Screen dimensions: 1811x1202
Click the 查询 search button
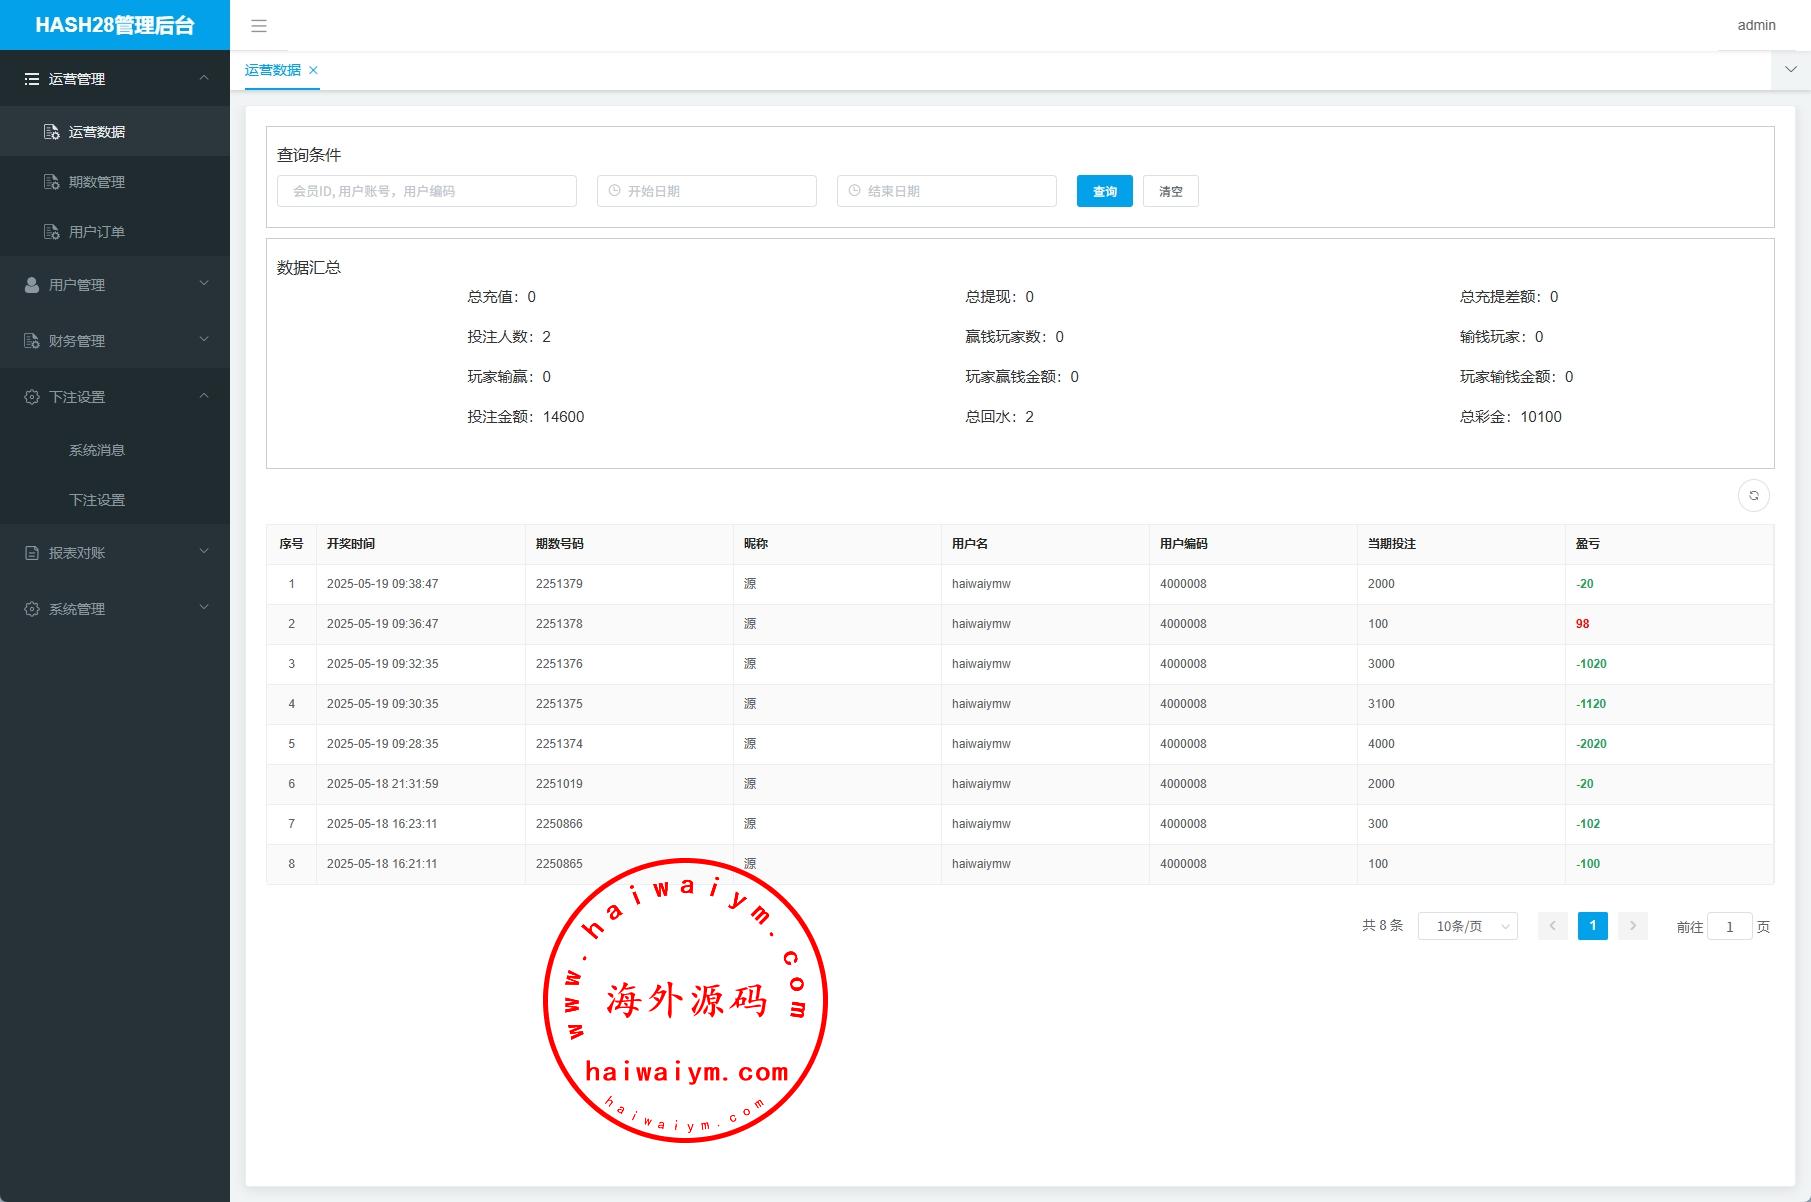[x=1104, y=191]
